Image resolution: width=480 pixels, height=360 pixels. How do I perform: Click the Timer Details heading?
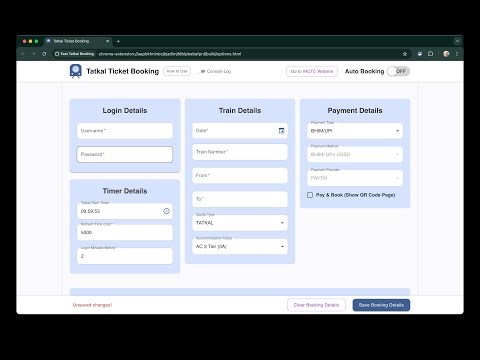pyautogui.click(x=125, y=191)
